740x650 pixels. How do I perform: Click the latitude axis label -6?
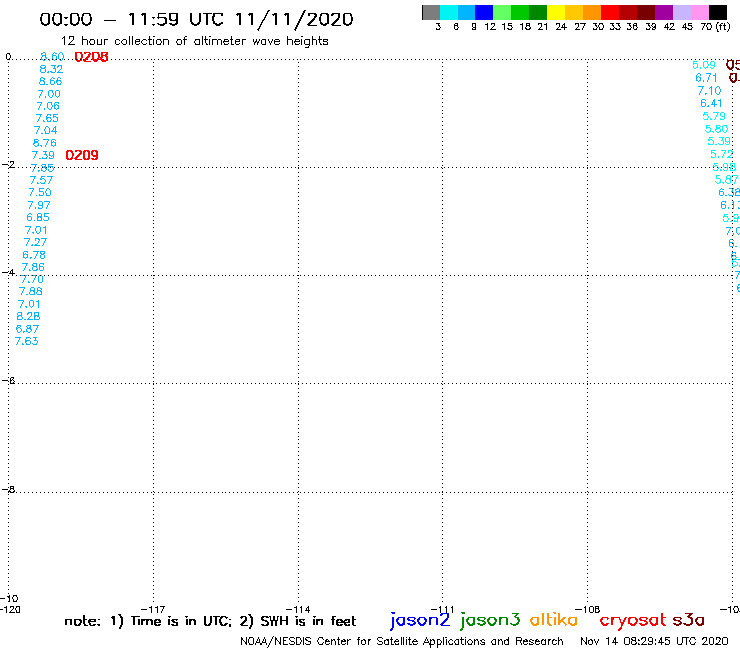(9, 380)
